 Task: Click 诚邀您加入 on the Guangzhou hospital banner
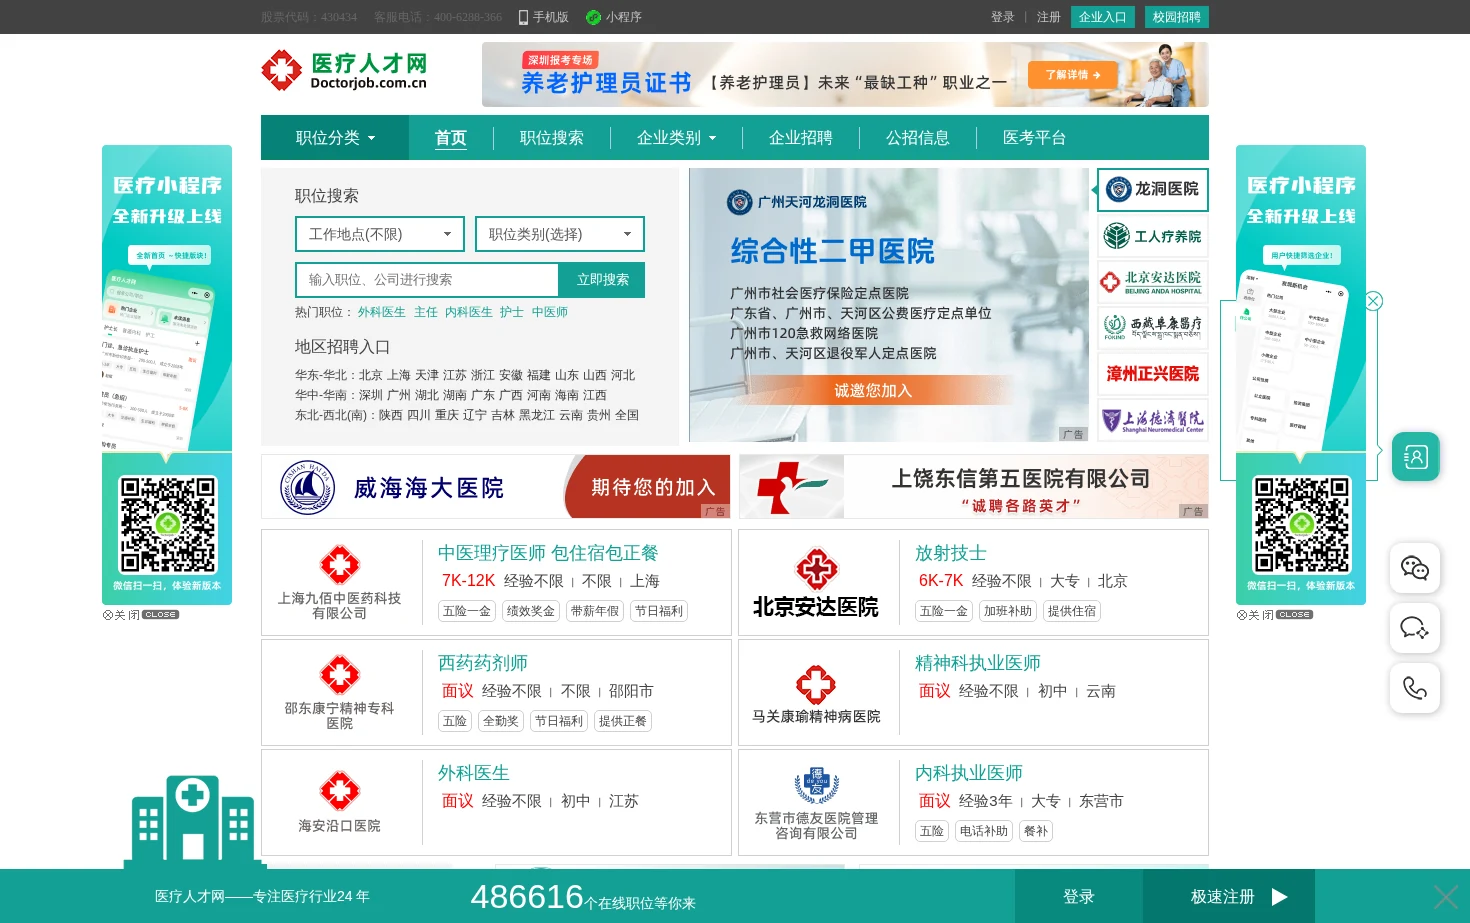pos(873,390)
